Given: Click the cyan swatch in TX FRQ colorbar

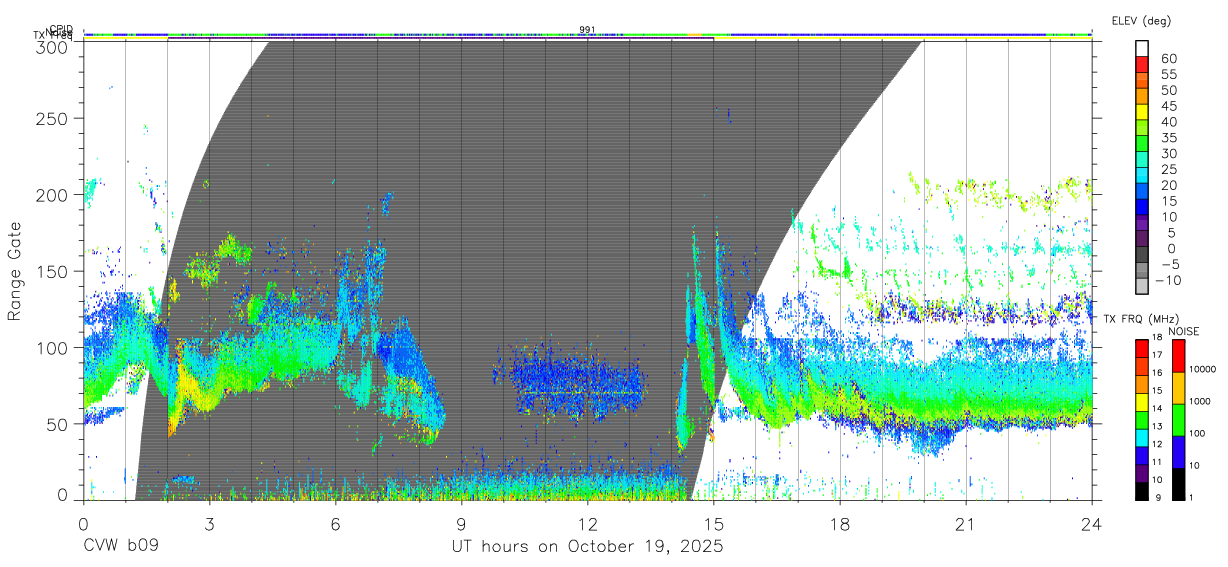Looking at the screenshot, I should coord(1142,438).
